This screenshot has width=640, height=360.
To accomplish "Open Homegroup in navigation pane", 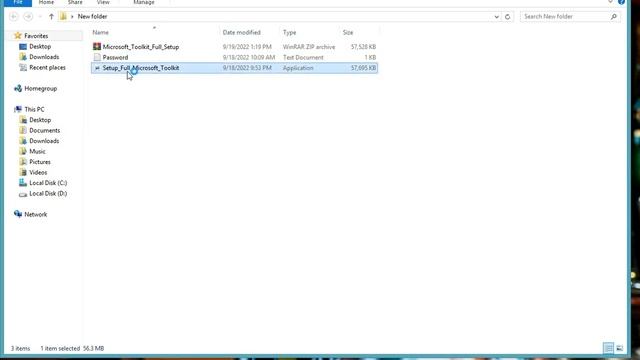I will 40,89.
